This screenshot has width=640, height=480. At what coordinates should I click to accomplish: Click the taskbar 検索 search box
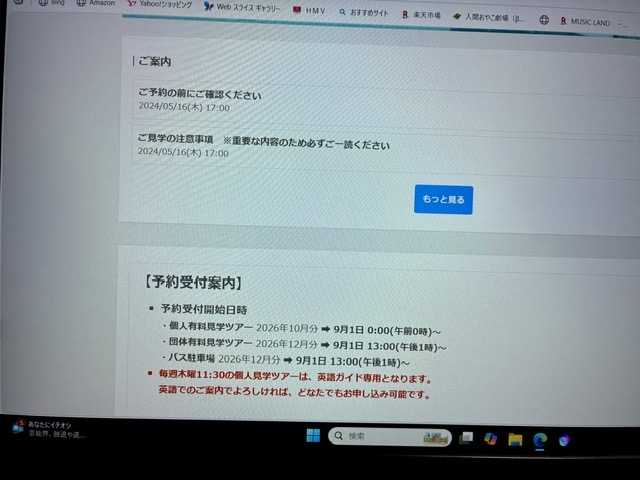pos(390,437)
